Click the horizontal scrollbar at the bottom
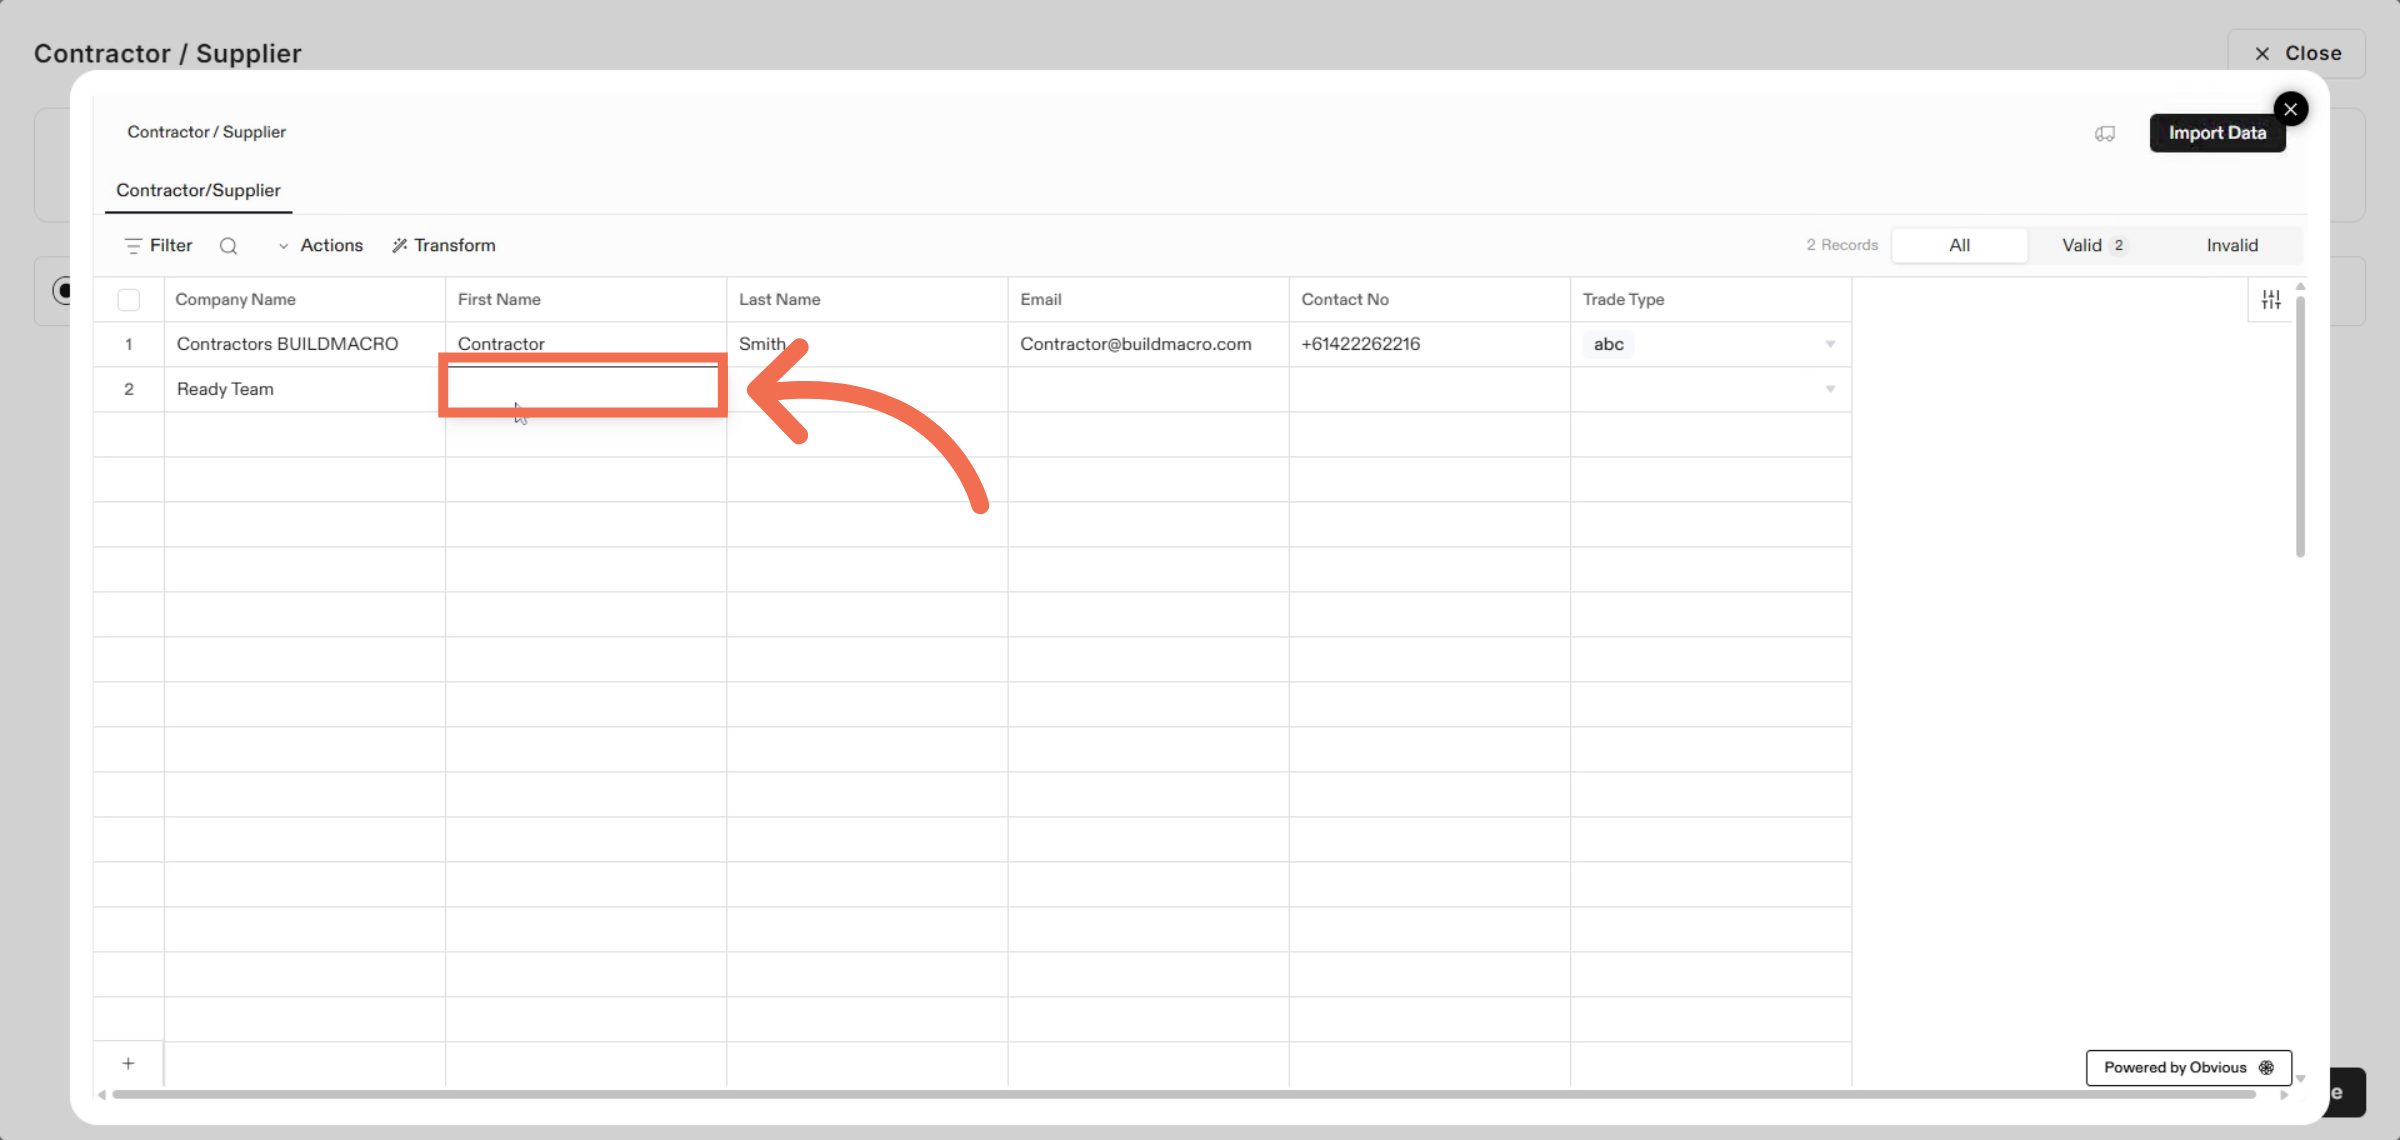Viewport: 2400px width, 1140px height. (1180, 1095)
